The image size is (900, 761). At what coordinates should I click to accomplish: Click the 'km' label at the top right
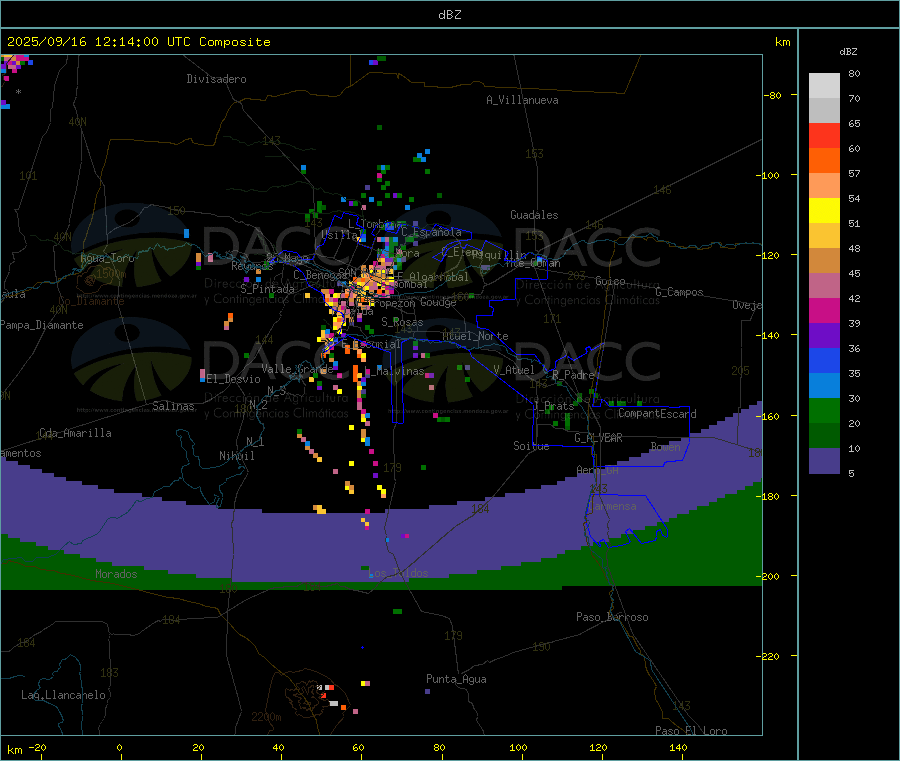pos(782,42)
